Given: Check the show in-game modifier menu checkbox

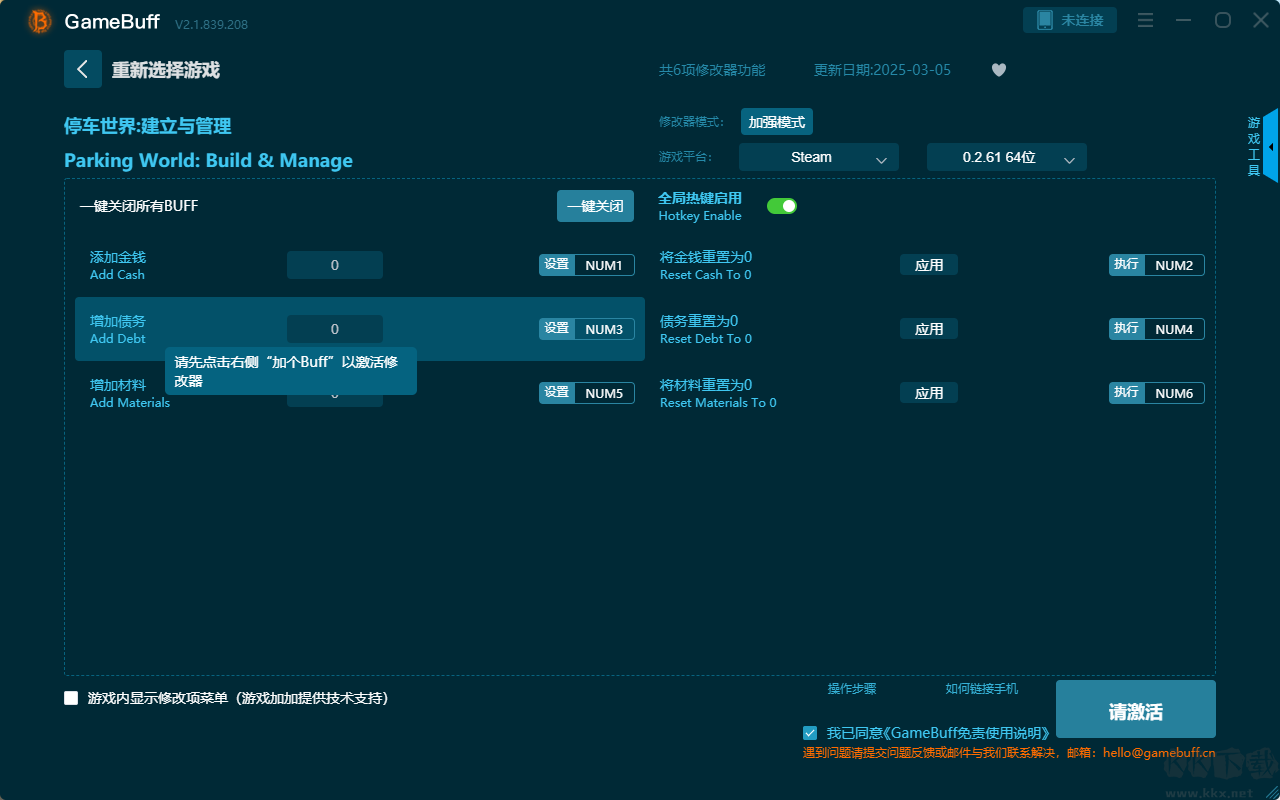Looking at the screenshot, I should [x=71, y=698].
